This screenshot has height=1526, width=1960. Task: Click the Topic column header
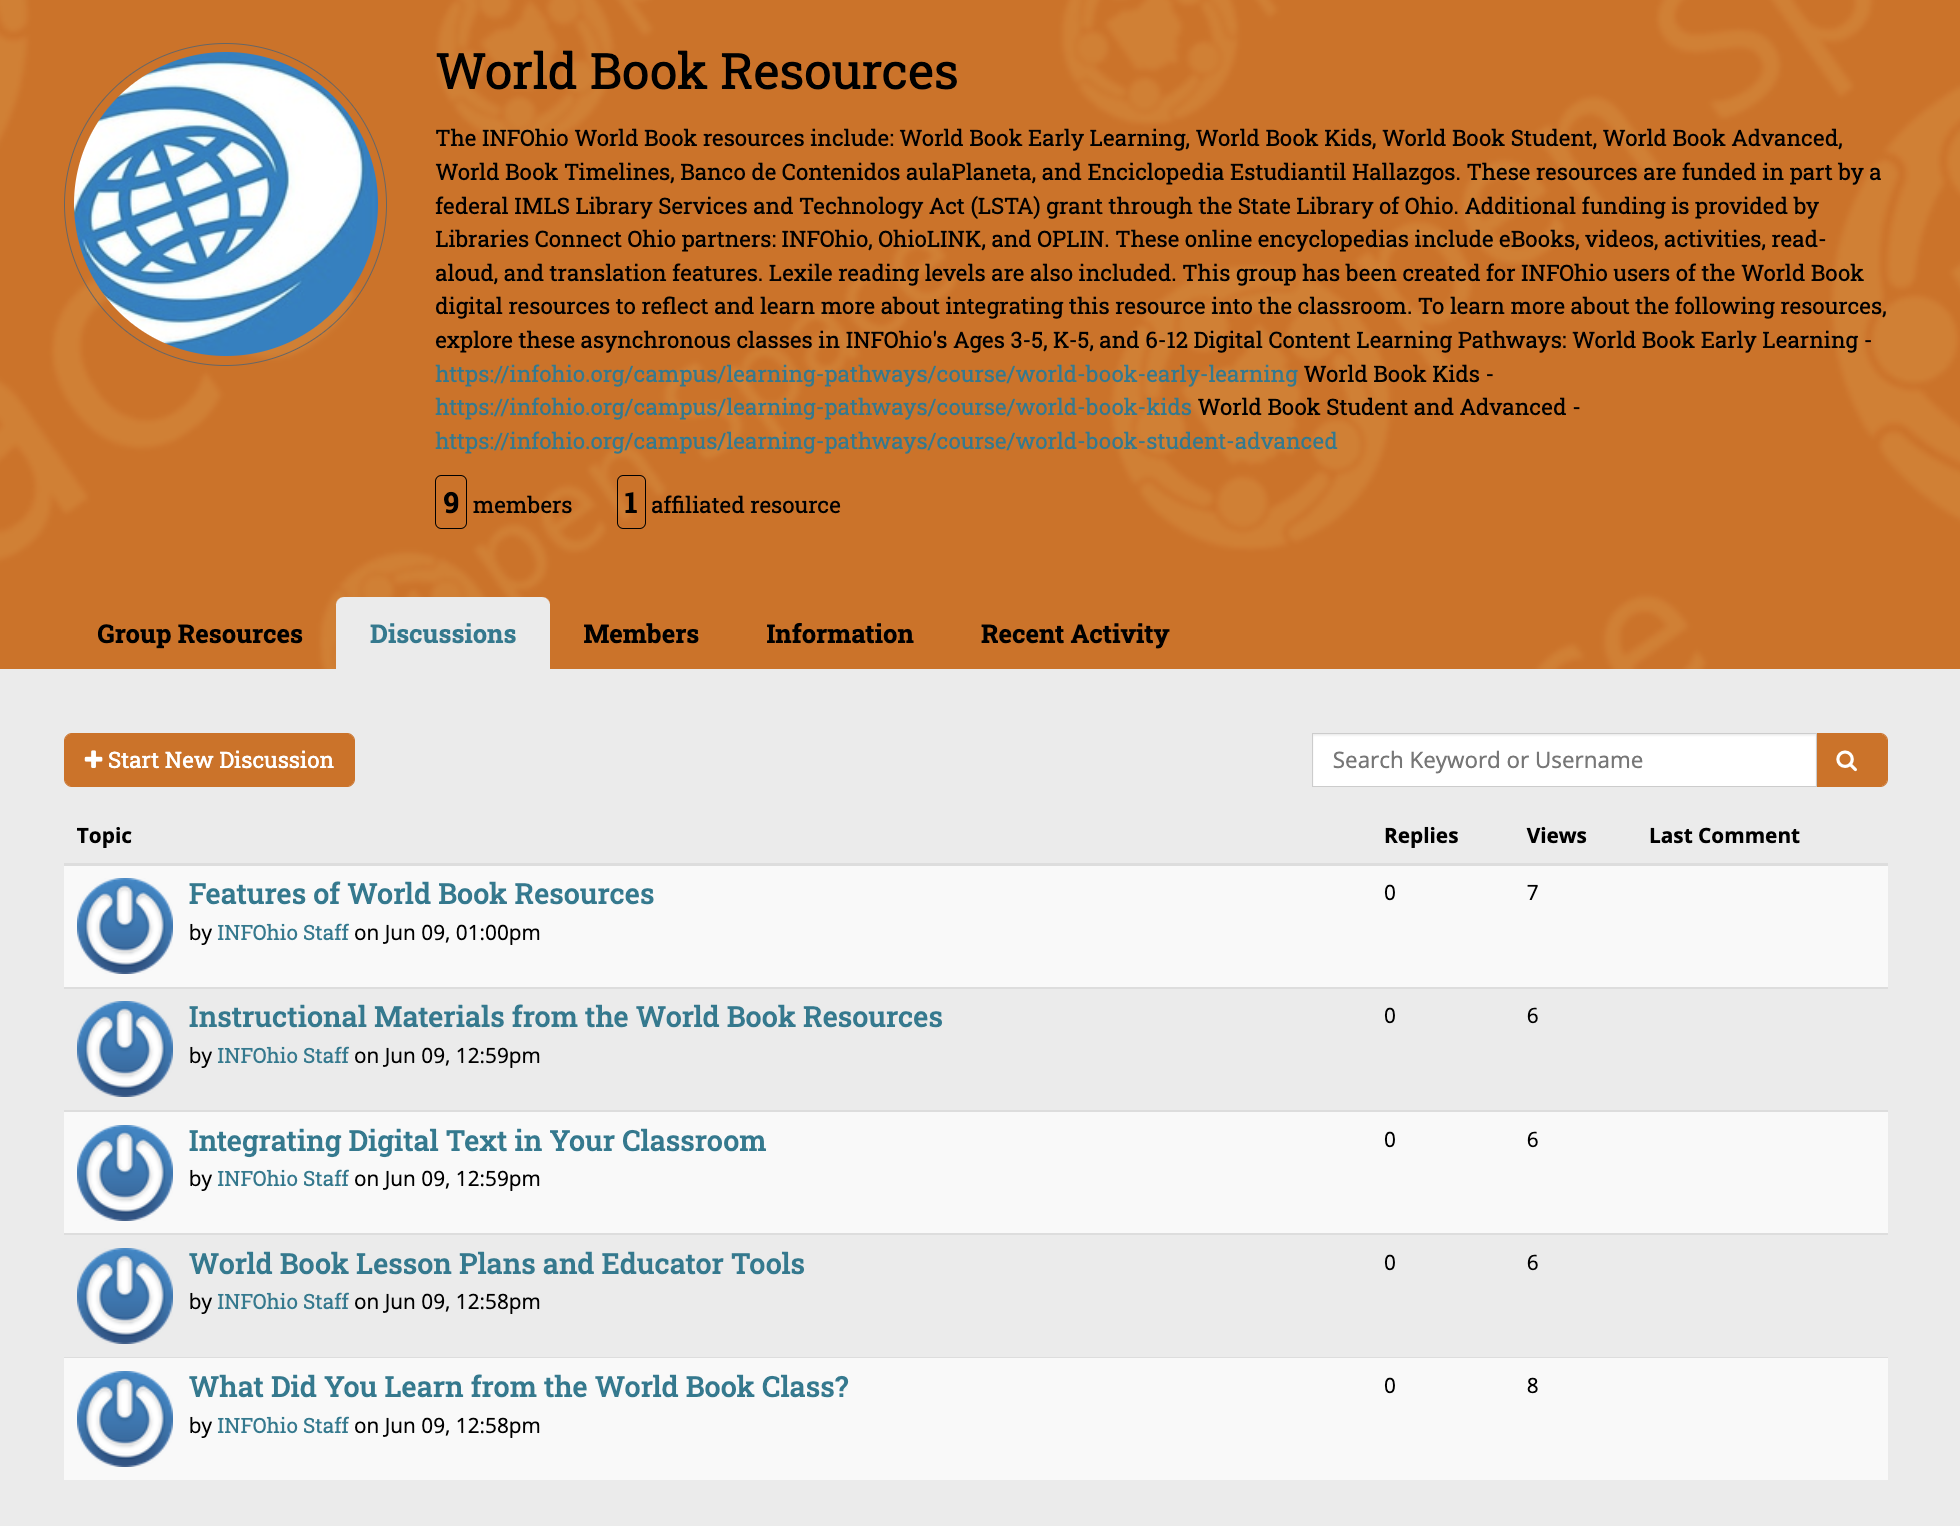click(104, 836)
